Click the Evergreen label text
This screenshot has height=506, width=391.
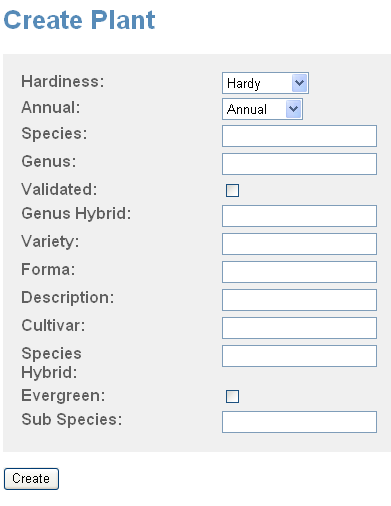[x=63, y=396]
